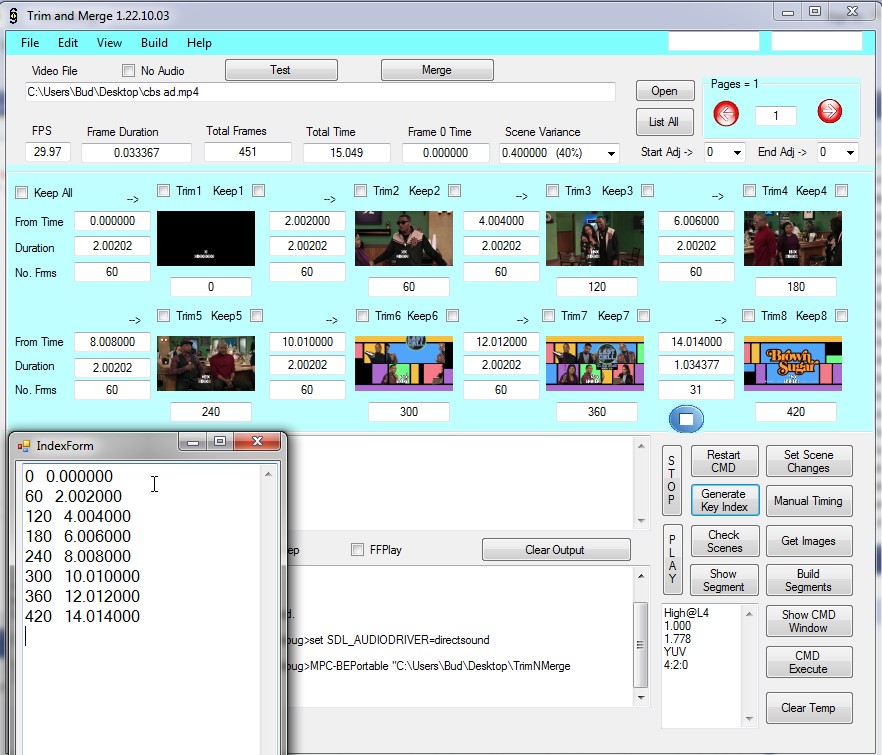Tick the Keep1 checkbox
This screenshot has width=882, height=755.
pos(259,191)
